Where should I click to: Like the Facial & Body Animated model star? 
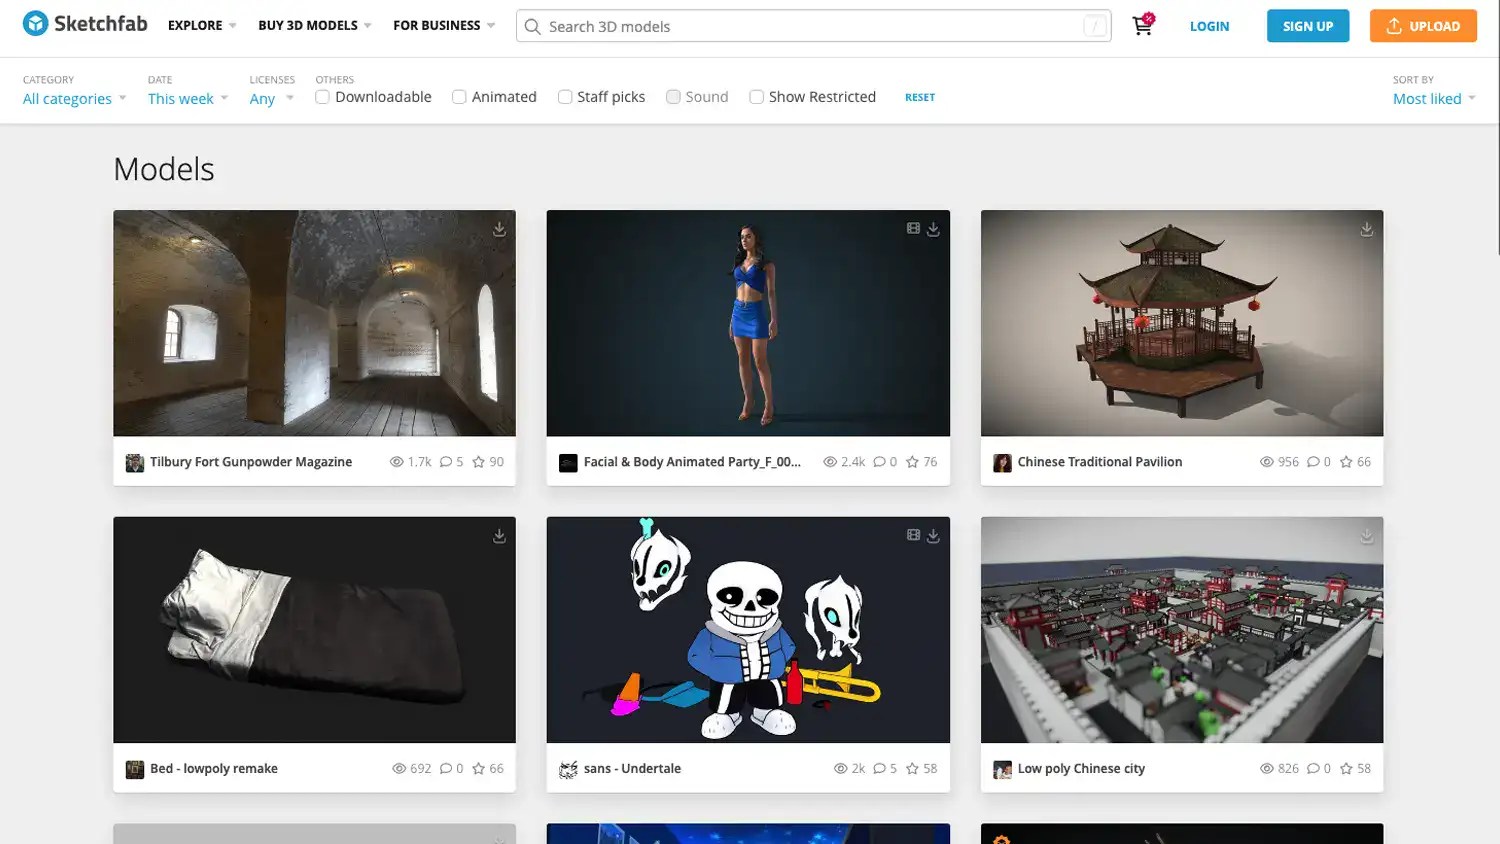(912, 462)
